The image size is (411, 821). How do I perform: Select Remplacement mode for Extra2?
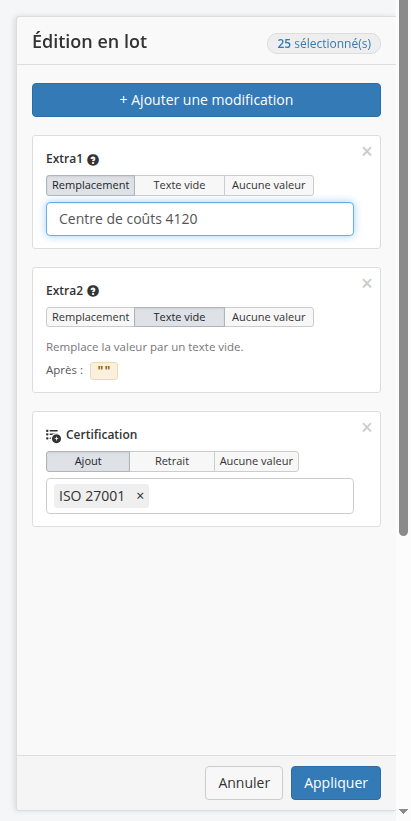click(91, 317)
